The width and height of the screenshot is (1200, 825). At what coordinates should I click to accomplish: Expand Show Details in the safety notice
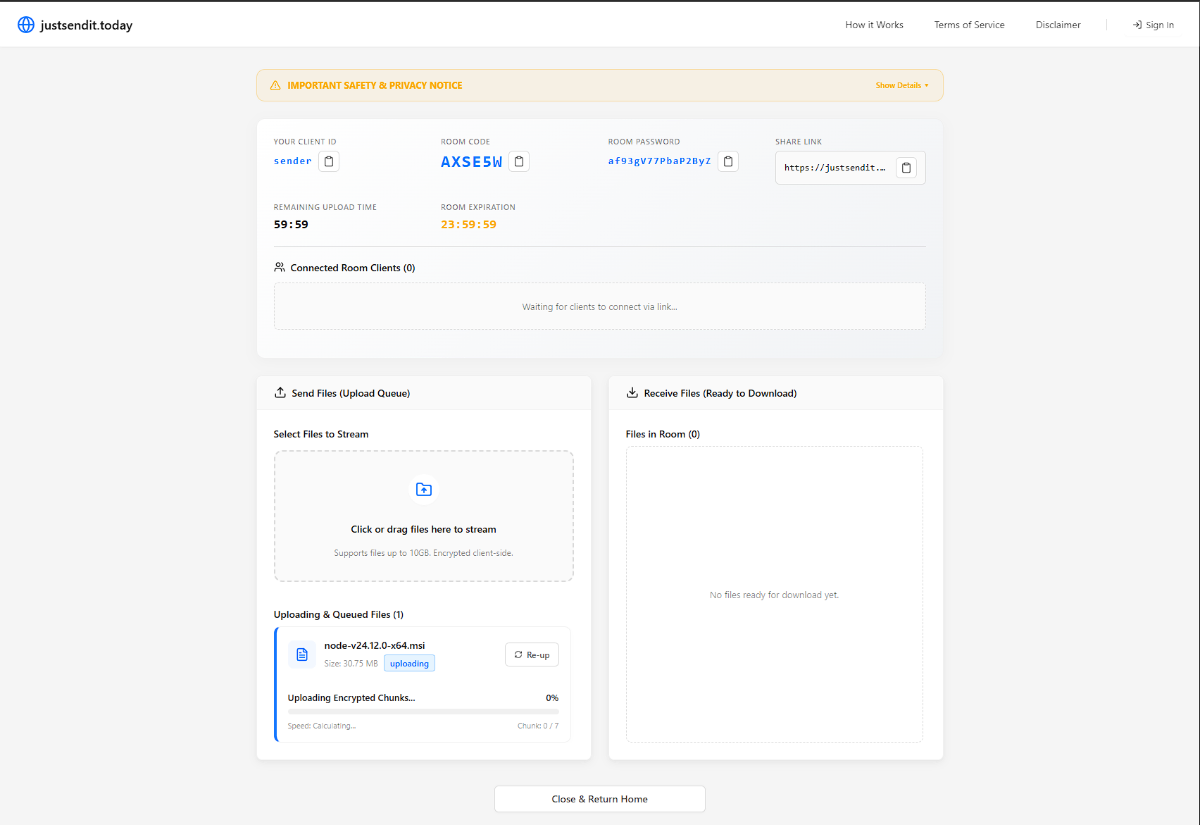click(902, 85)
